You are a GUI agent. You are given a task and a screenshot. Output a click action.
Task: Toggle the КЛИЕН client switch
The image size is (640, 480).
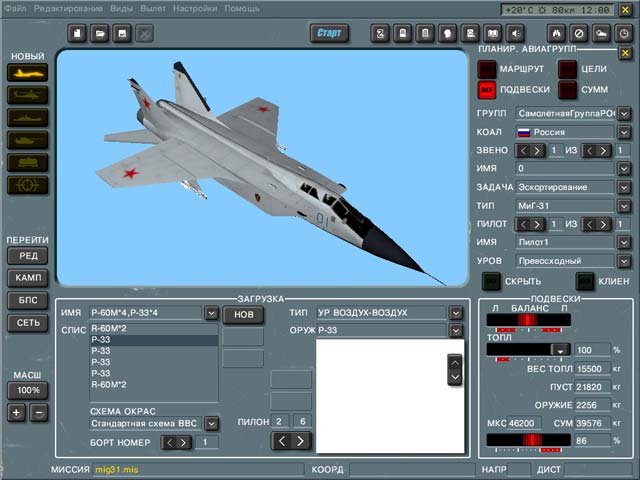point(584,281)
